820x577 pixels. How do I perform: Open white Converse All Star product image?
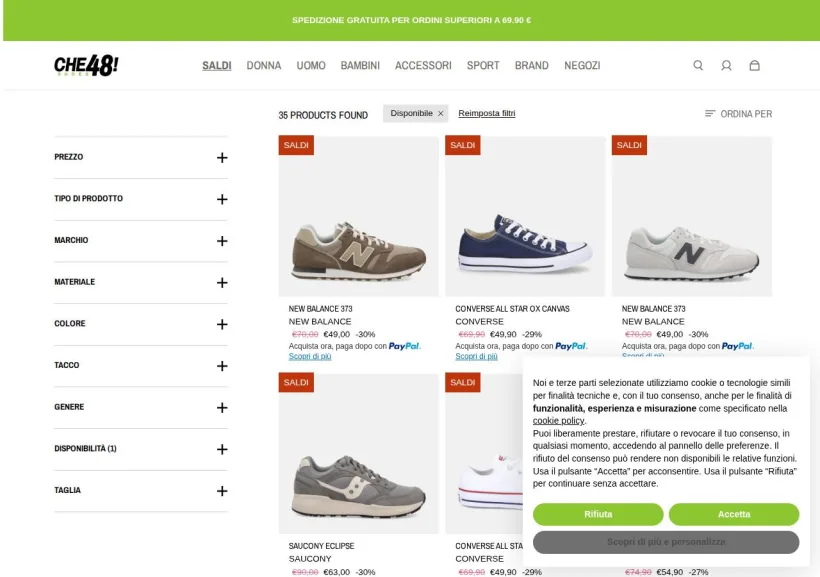(484, 454)
